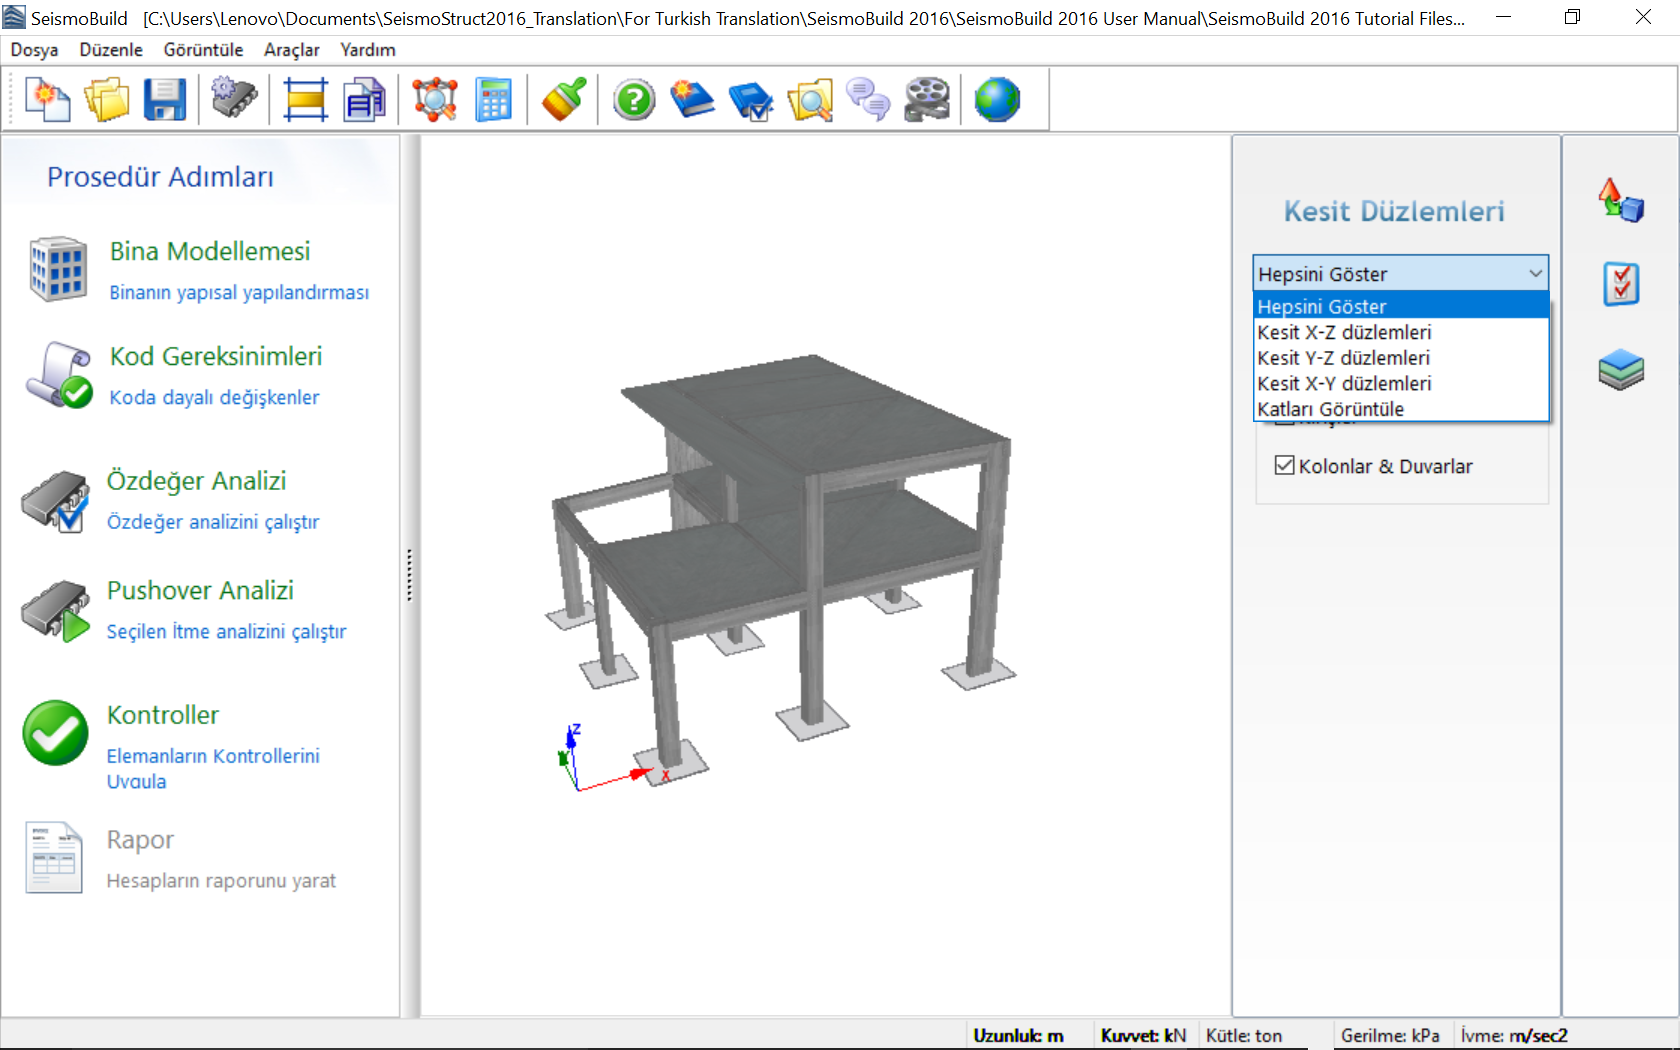Click the red checklist icon on right sidebar

[x=1621, y=285]
